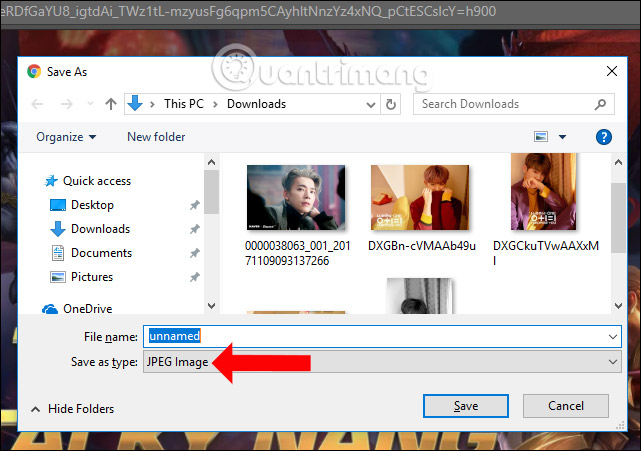The height and width of the screenshot is (451, 641).
Task: Click the Chrome icon in title bar
Action: pos(34,72)
